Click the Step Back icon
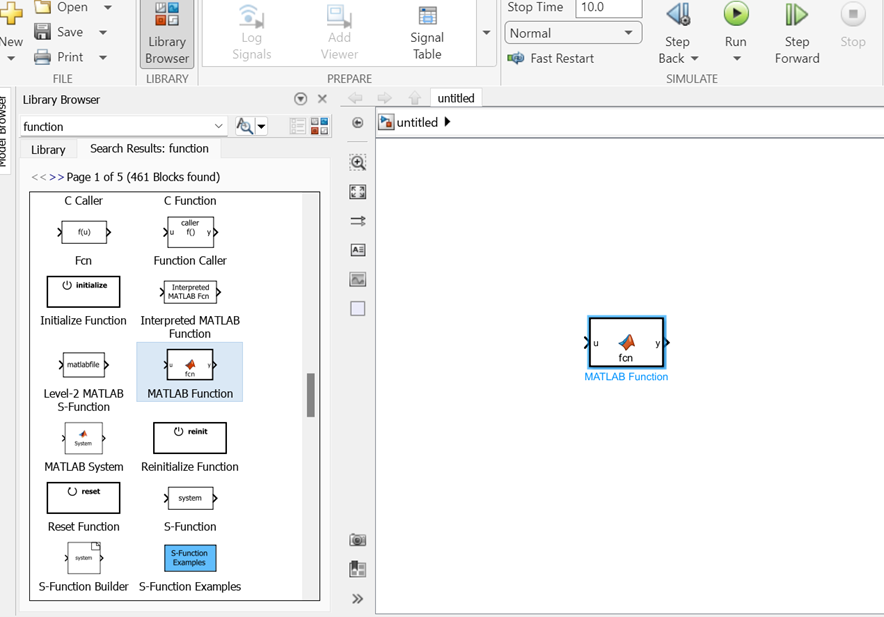The image size is (884, 617). tap(677, 15)
